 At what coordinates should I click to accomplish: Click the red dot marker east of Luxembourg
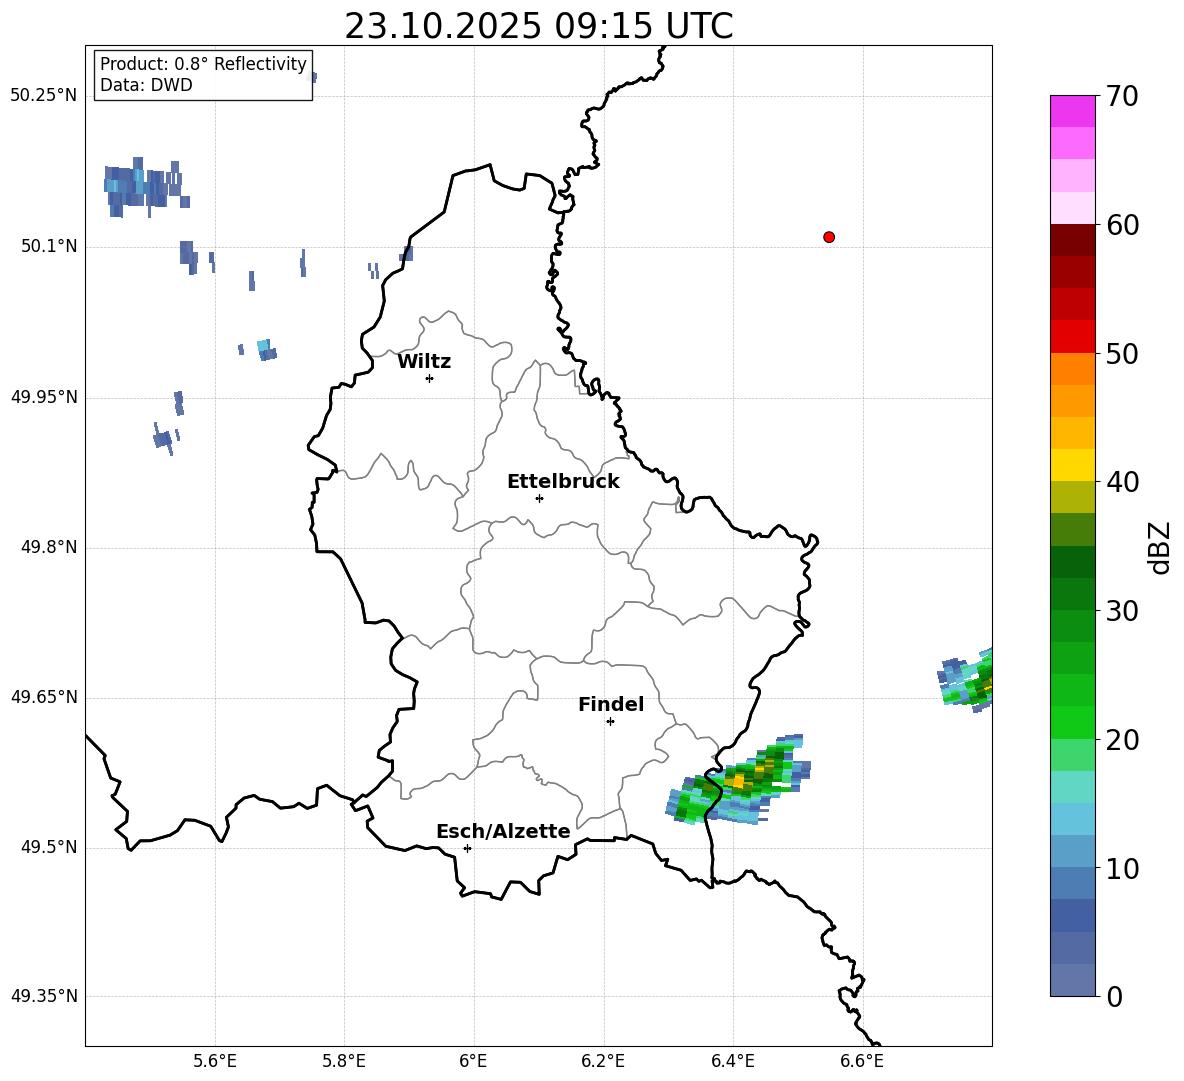[x=829, y=237]
